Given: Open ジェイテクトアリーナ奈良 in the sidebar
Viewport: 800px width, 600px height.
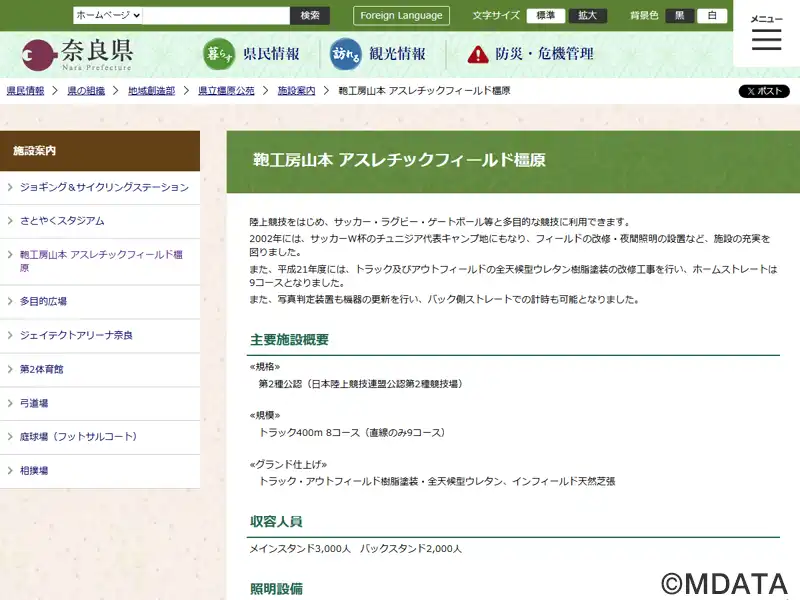Looking at the screenshot, I should tap(100, 335).
